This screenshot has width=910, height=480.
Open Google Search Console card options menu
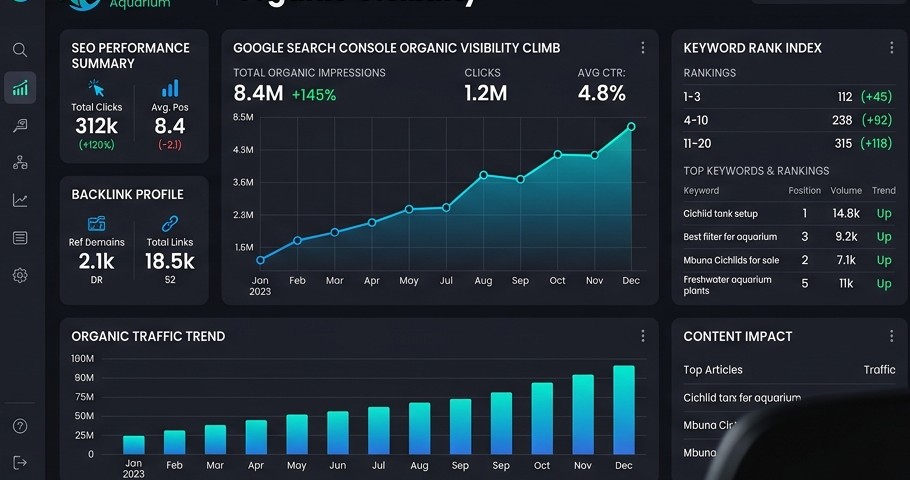[x=642, y=48]
